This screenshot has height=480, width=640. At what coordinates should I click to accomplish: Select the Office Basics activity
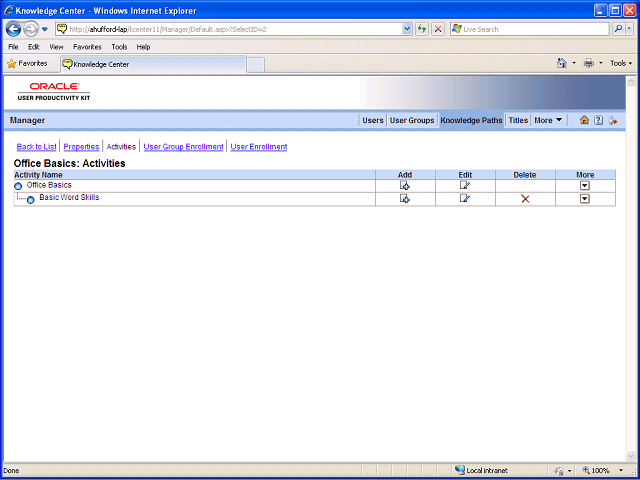(49, 185)
